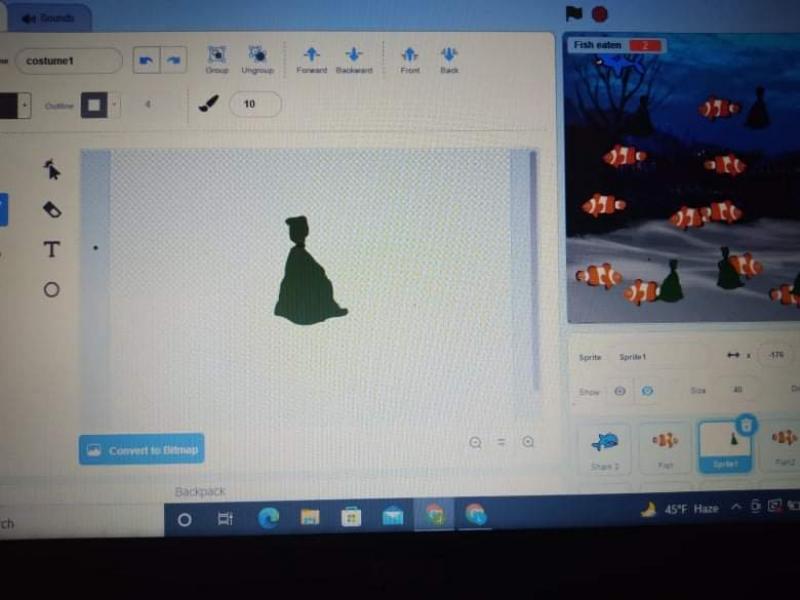Open the Outline color dropdown

point(114,105)
